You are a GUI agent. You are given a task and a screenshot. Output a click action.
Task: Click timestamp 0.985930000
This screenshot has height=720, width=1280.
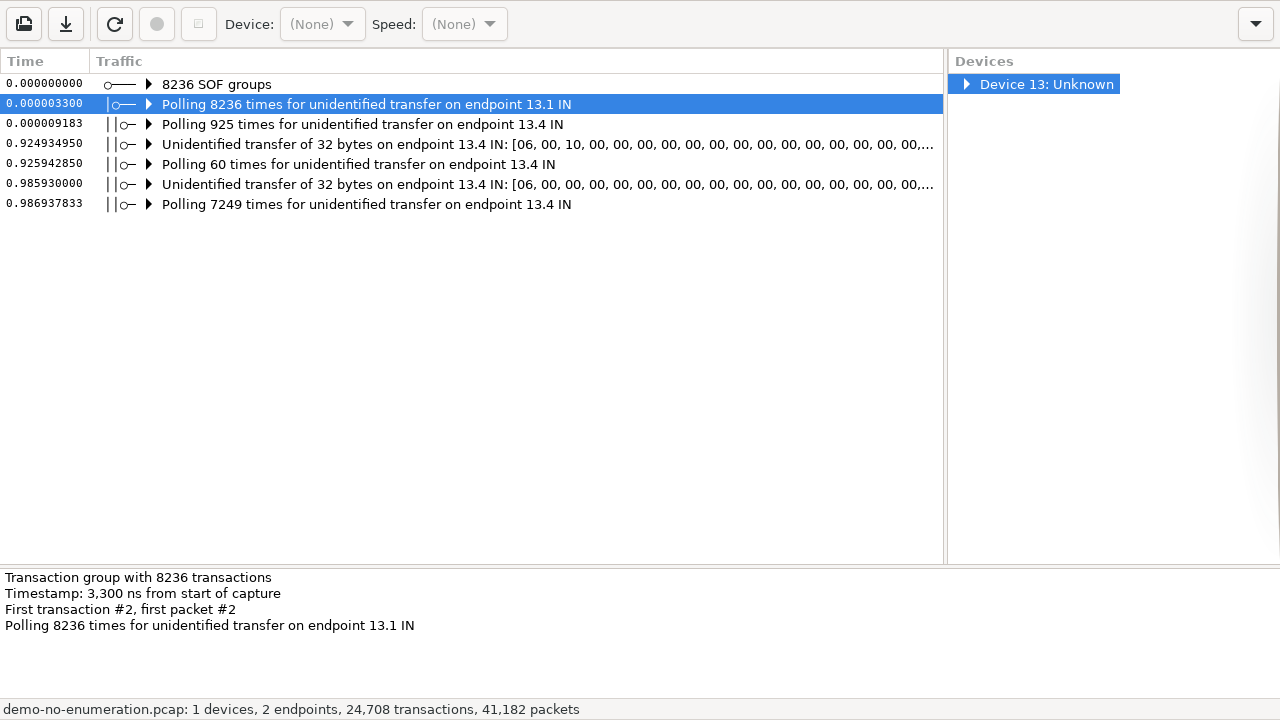[45, 184]
